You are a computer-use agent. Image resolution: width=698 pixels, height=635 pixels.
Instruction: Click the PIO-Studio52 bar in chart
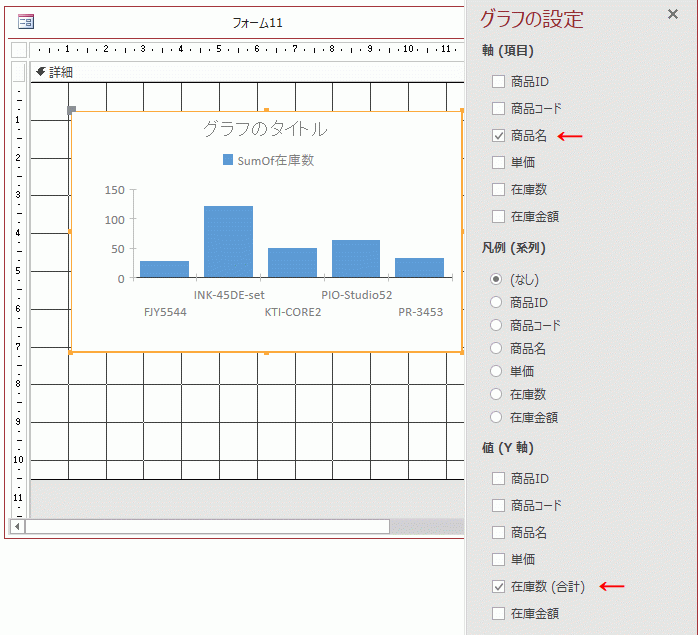(x=356, y=259)
